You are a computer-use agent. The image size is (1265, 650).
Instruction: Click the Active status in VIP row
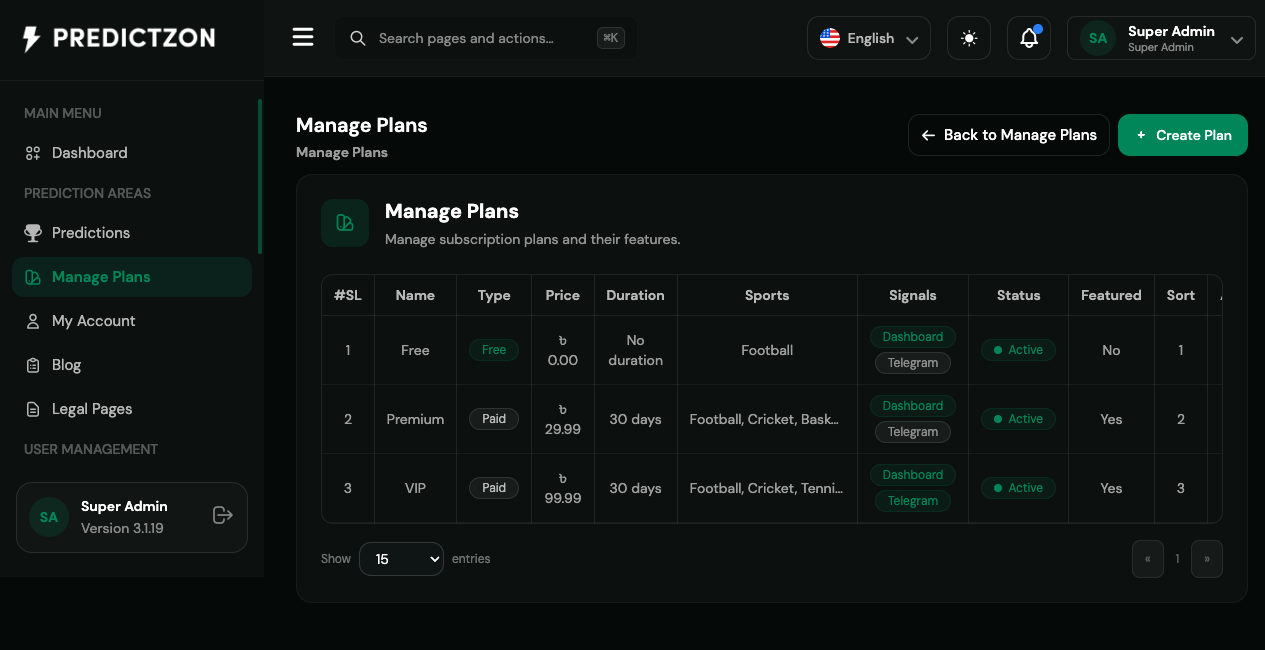[1018, 488]
